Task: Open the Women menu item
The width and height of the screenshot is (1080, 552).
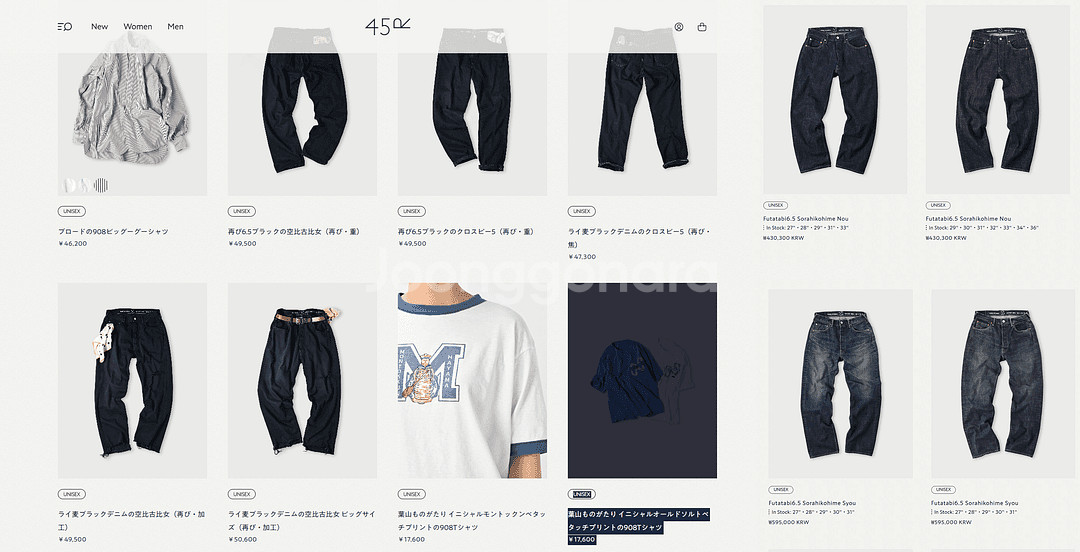Action: (138, 27)
